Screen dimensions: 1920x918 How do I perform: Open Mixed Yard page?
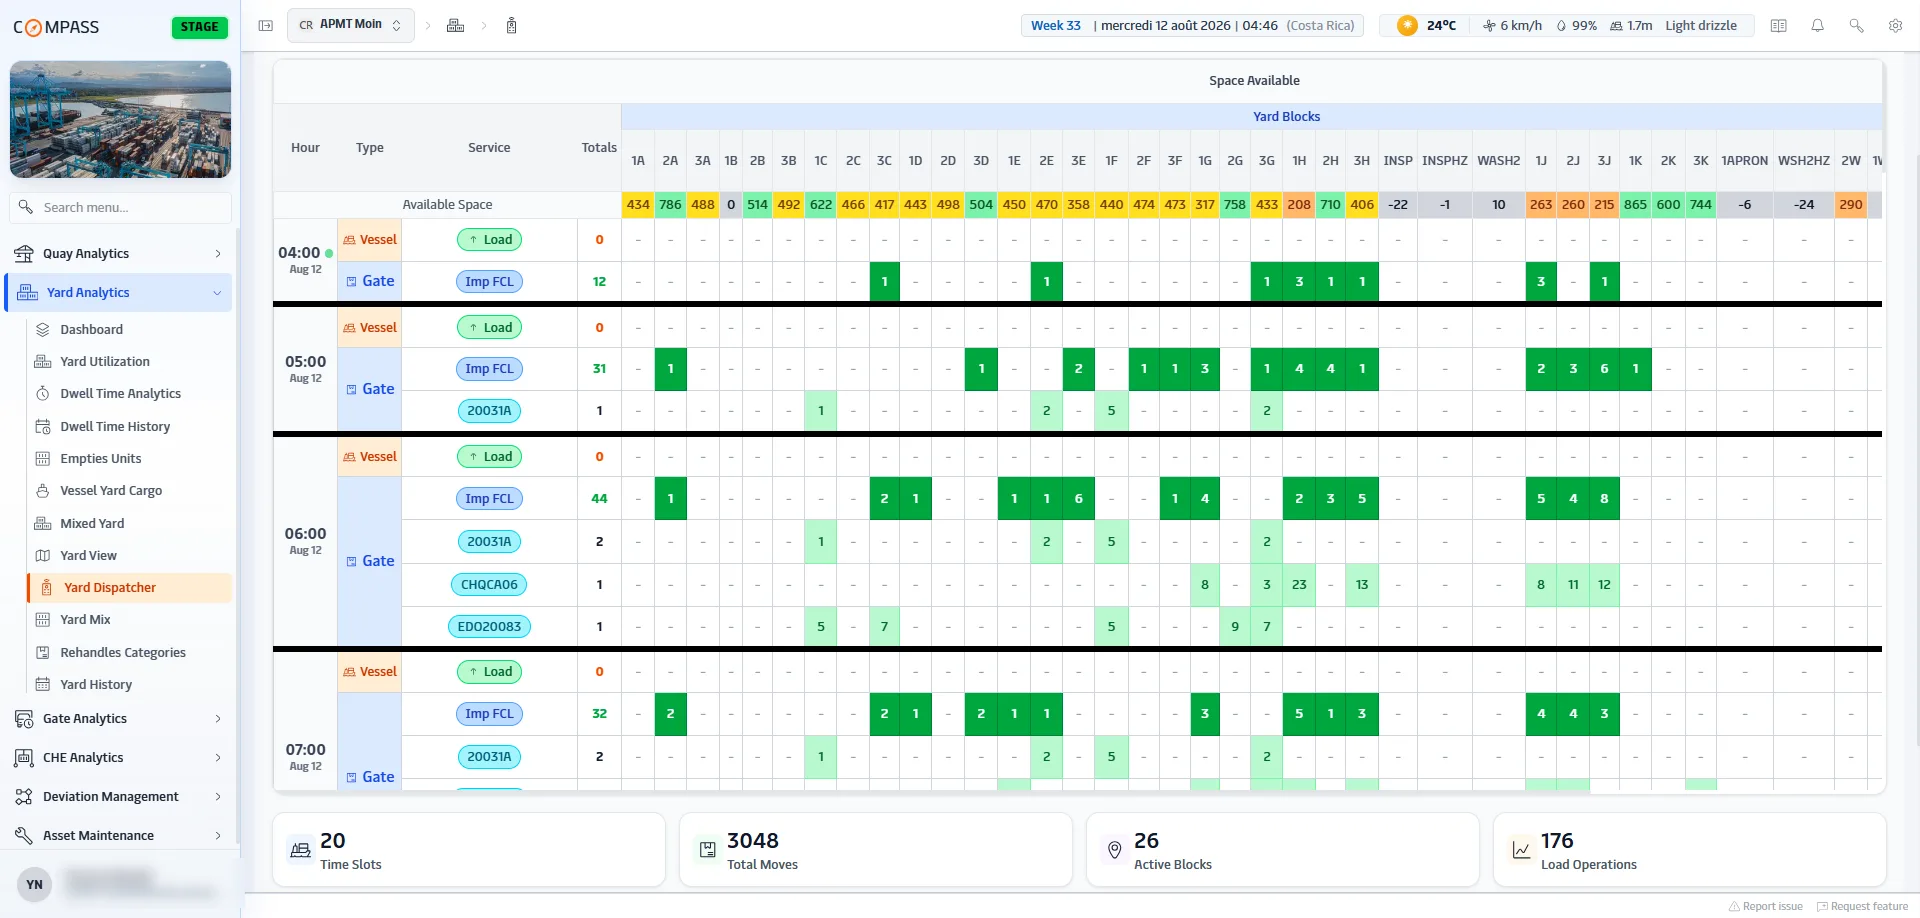[x=130, y=524]
